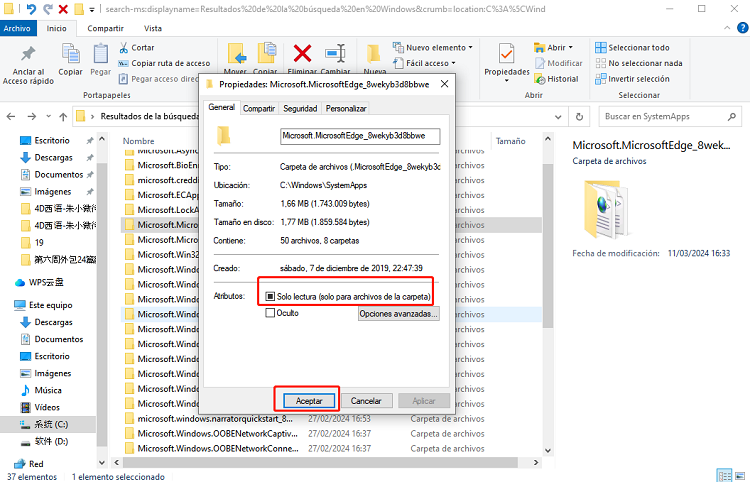
Task: Select WPS cloud item in sidebar
Action: click(x=39, y=282)
